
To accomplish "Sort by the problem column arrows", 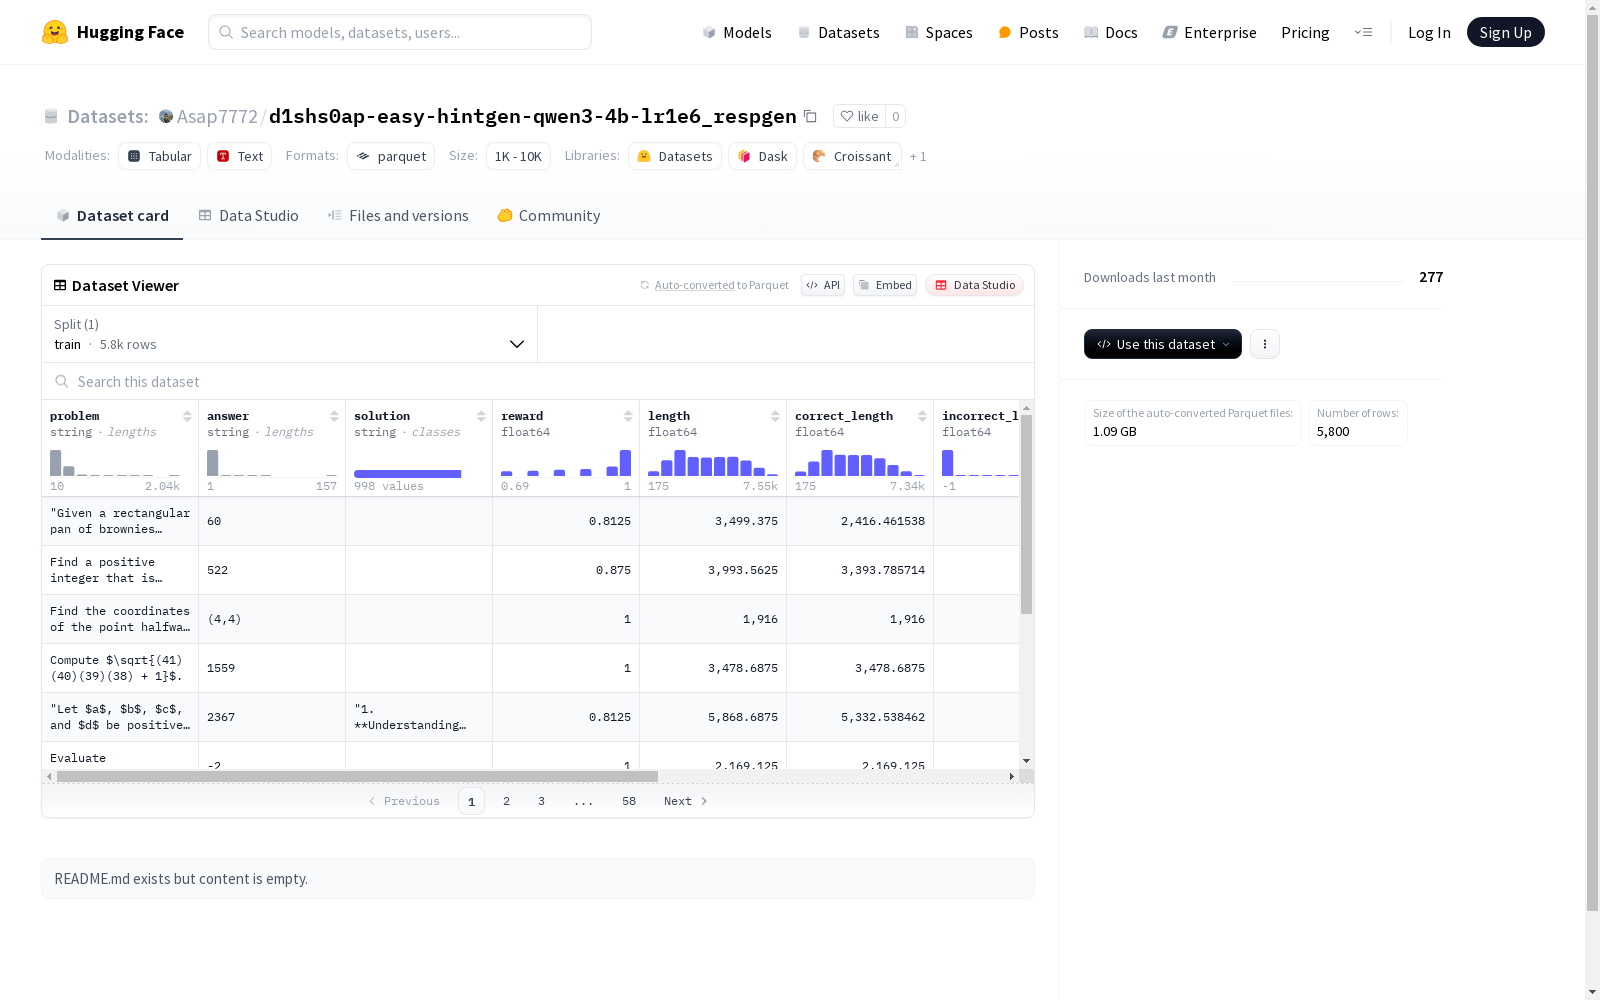I will [x=187, y=416].
